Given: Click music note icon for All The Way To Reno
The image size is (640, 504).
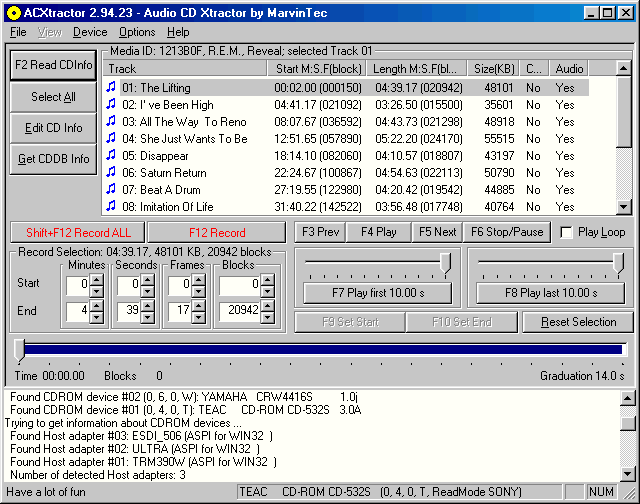Looking at the screenshot, I should pos(112,122).
